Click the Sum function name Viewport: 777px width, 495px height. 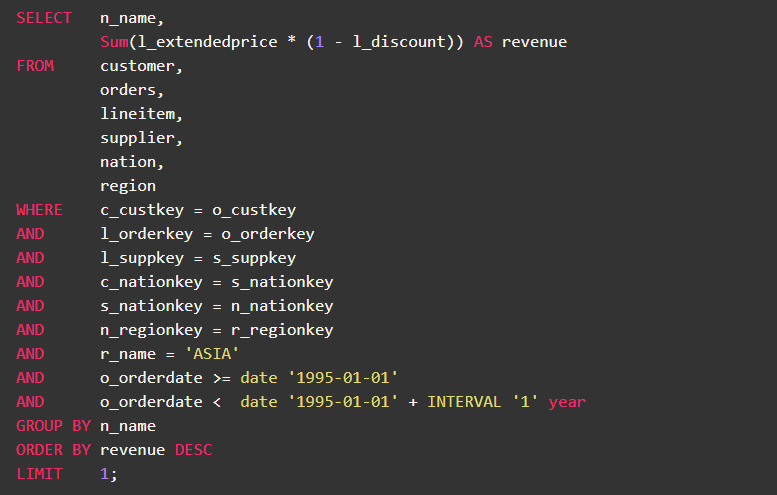click(x=114, y=42)
